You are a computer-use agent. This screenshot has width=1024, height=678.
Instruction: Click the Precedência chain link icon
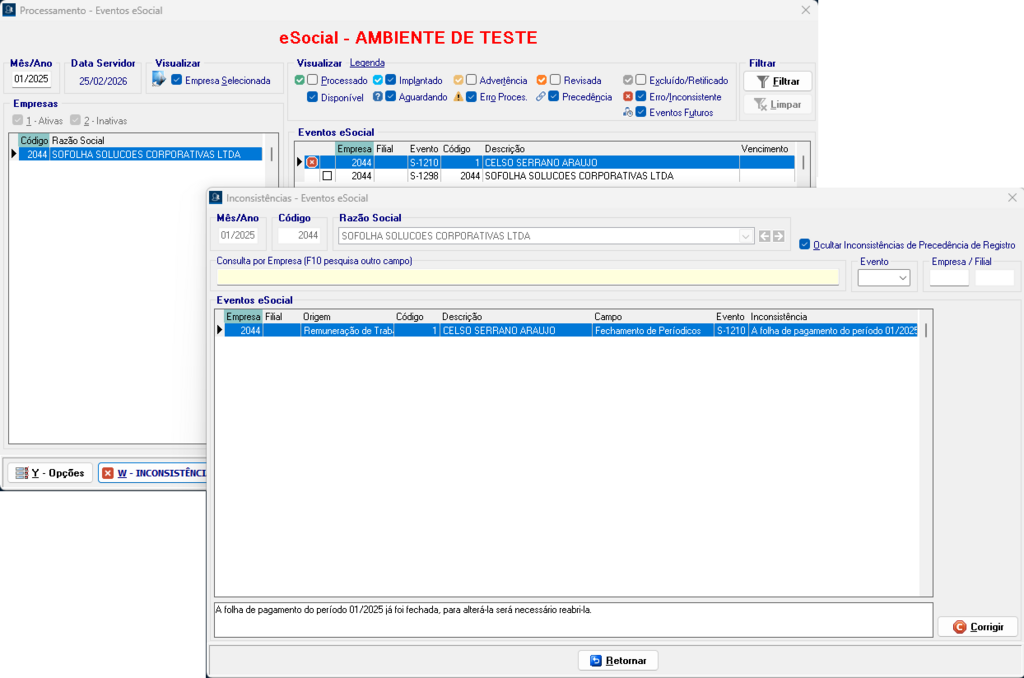point(540,97)
